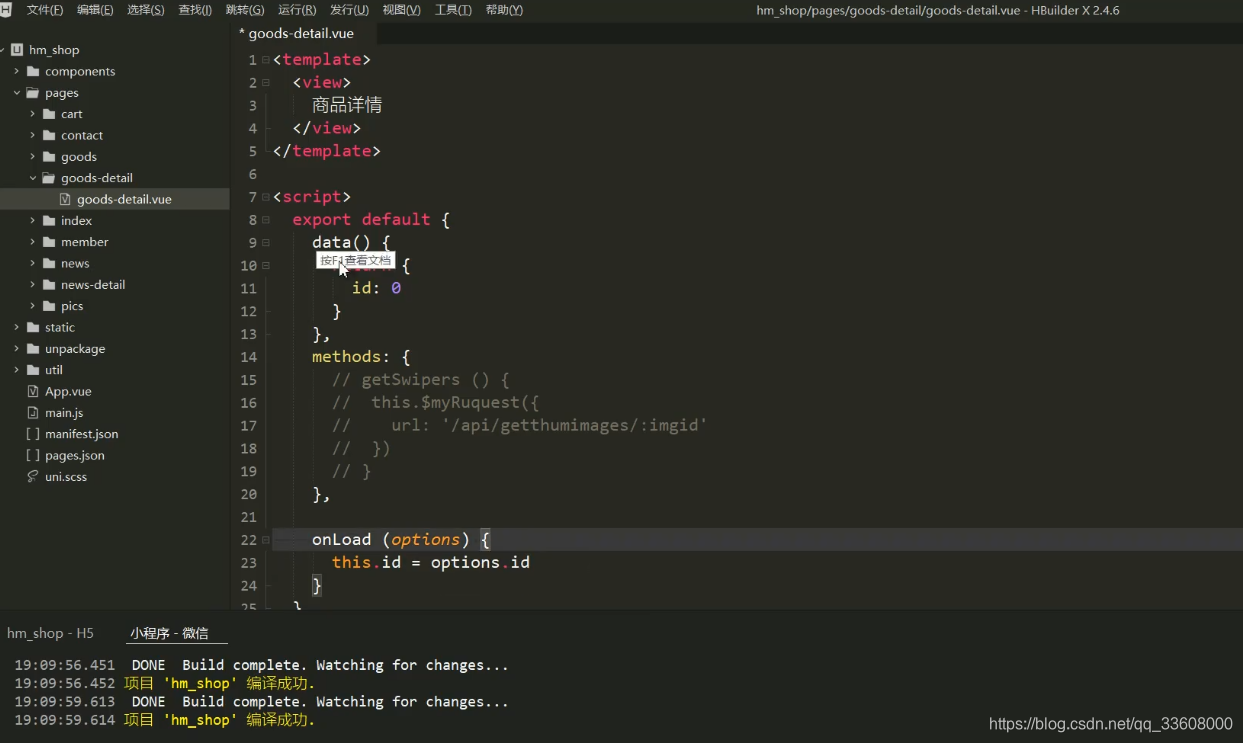The image size is (1243, 743).
Task: Click the news-detail folder icon
Action: coord(49,285)
